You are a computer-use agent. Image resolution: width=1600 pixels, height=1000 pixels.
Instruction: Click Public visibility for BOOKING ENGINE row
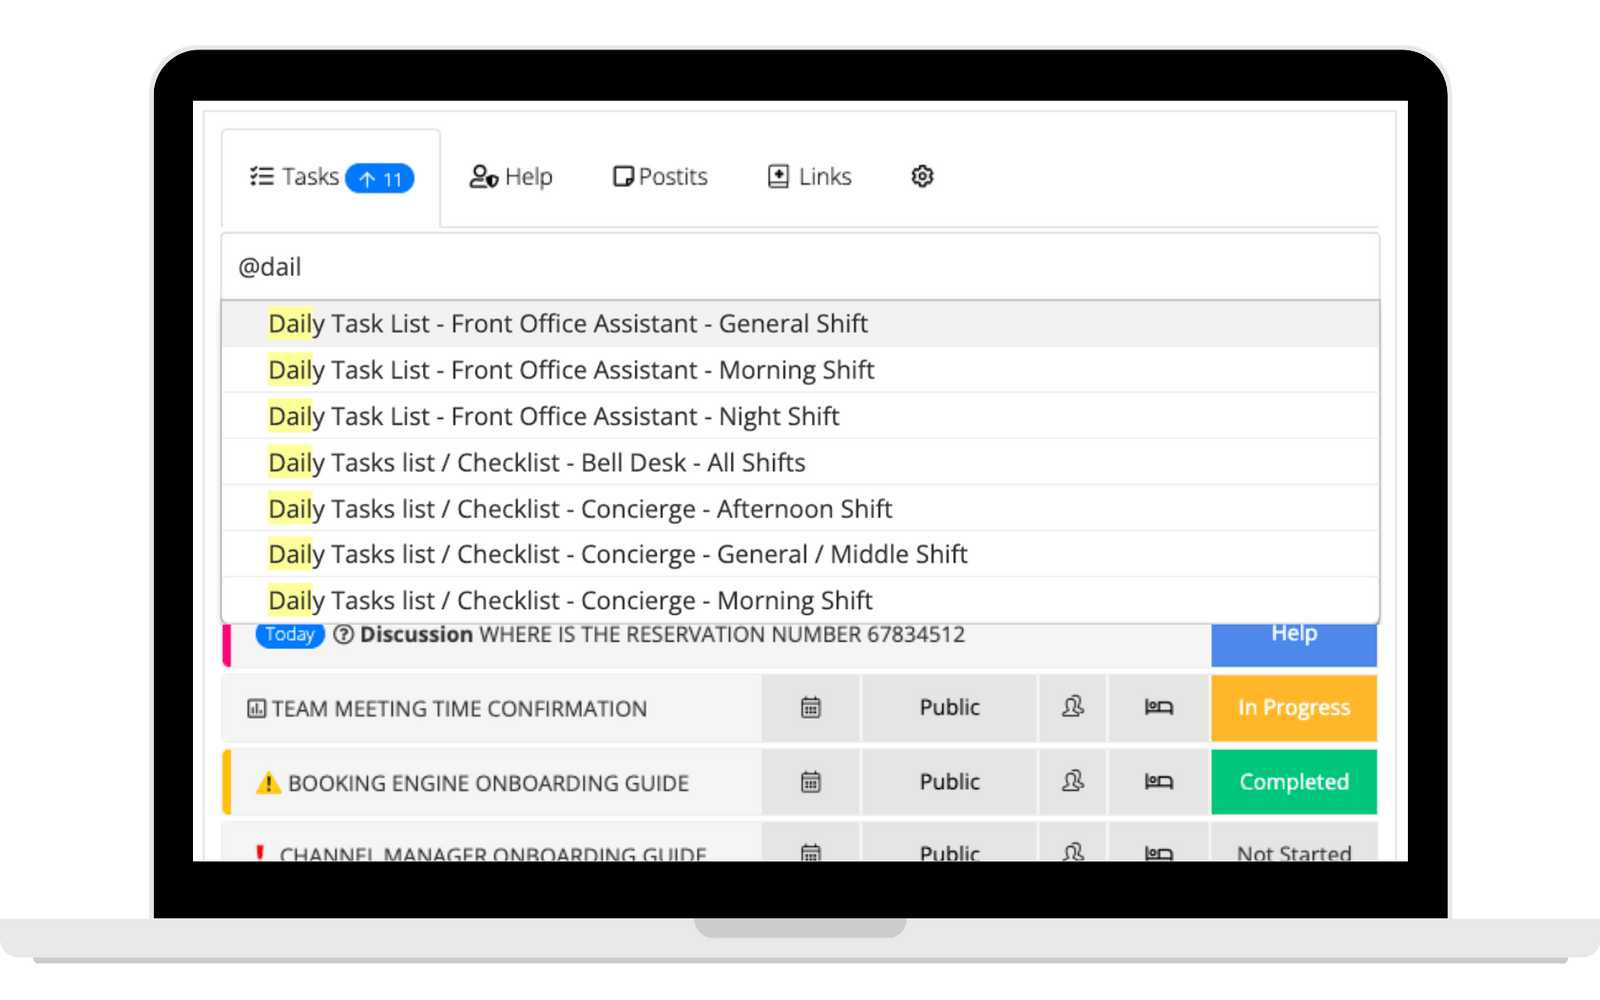click(950, 782)
